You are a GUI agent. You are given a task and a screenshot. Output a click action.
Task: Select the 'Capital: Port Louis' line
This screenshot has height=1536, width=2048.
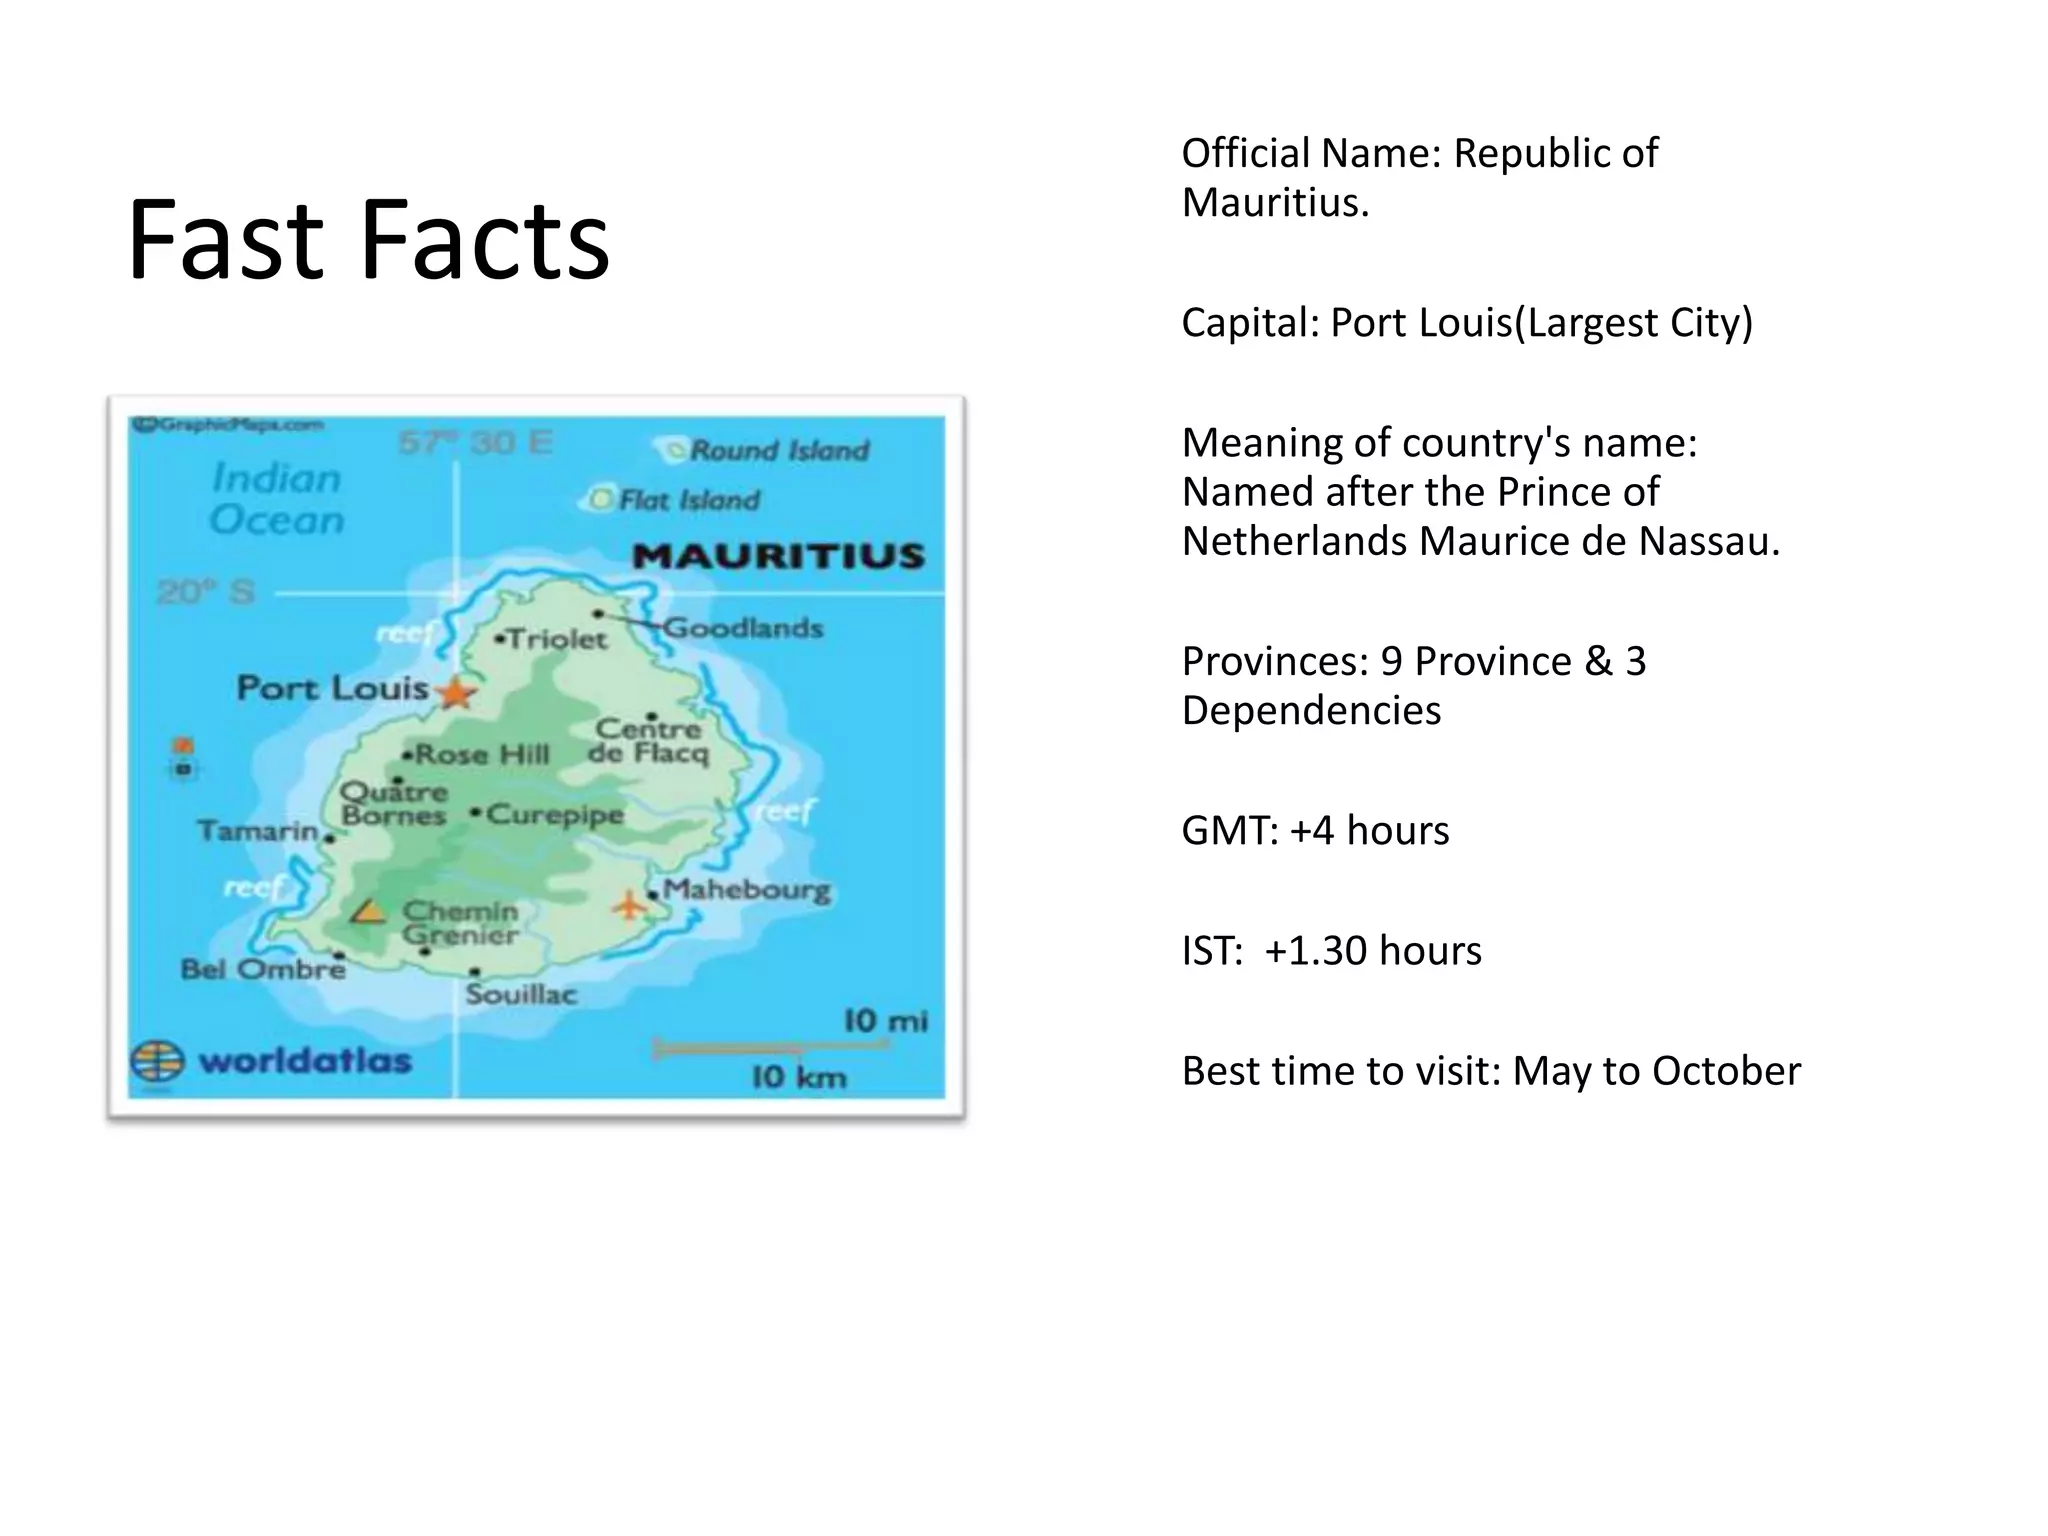[1466, 323]
